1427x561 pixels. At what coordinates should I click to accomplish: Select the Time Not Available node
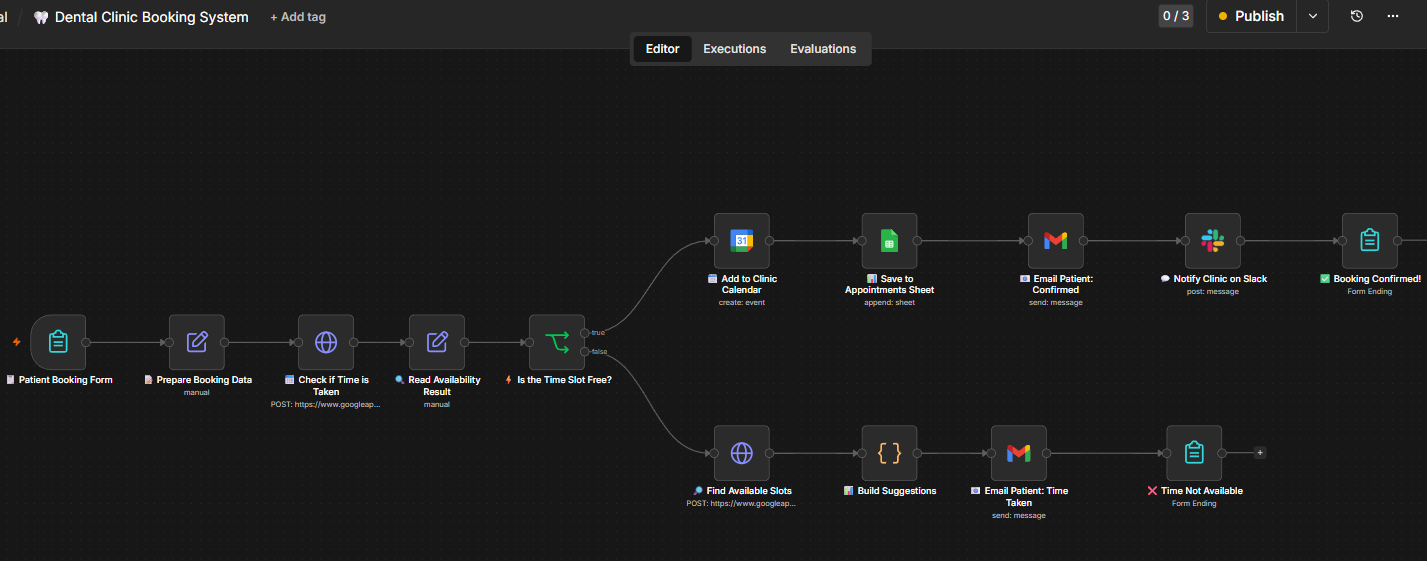click(1194, 453)
